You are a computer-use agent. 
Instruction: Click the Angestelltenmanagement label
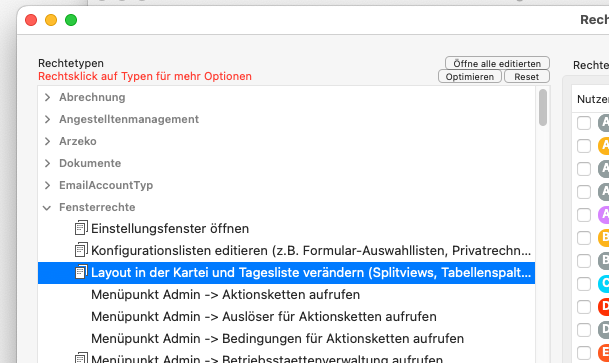click(x=129, y=119)
